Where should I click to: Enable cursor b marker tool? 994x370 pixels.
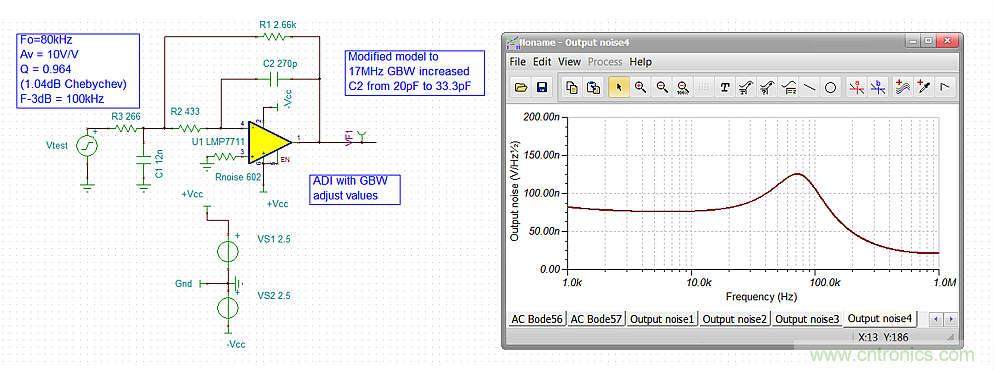tap(878, 88)
